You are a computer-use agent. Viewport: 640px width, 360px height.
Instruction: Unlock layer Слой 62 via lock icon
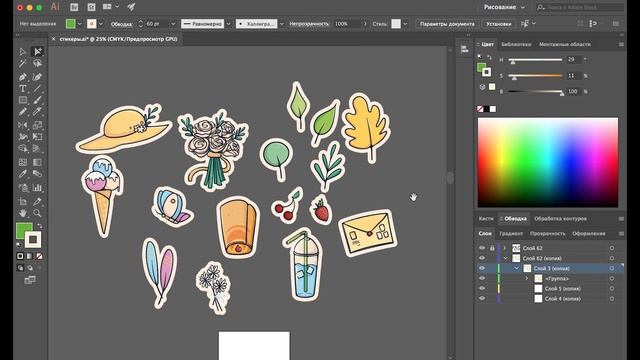pyautogui.click(x=492, y=248)
